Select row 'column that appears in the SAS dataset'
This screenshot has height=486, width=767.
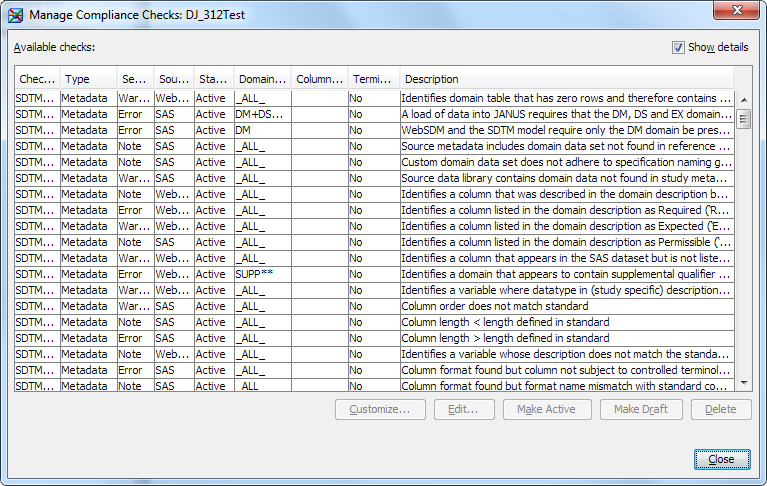pyautogui.click(x=374, y=258)
